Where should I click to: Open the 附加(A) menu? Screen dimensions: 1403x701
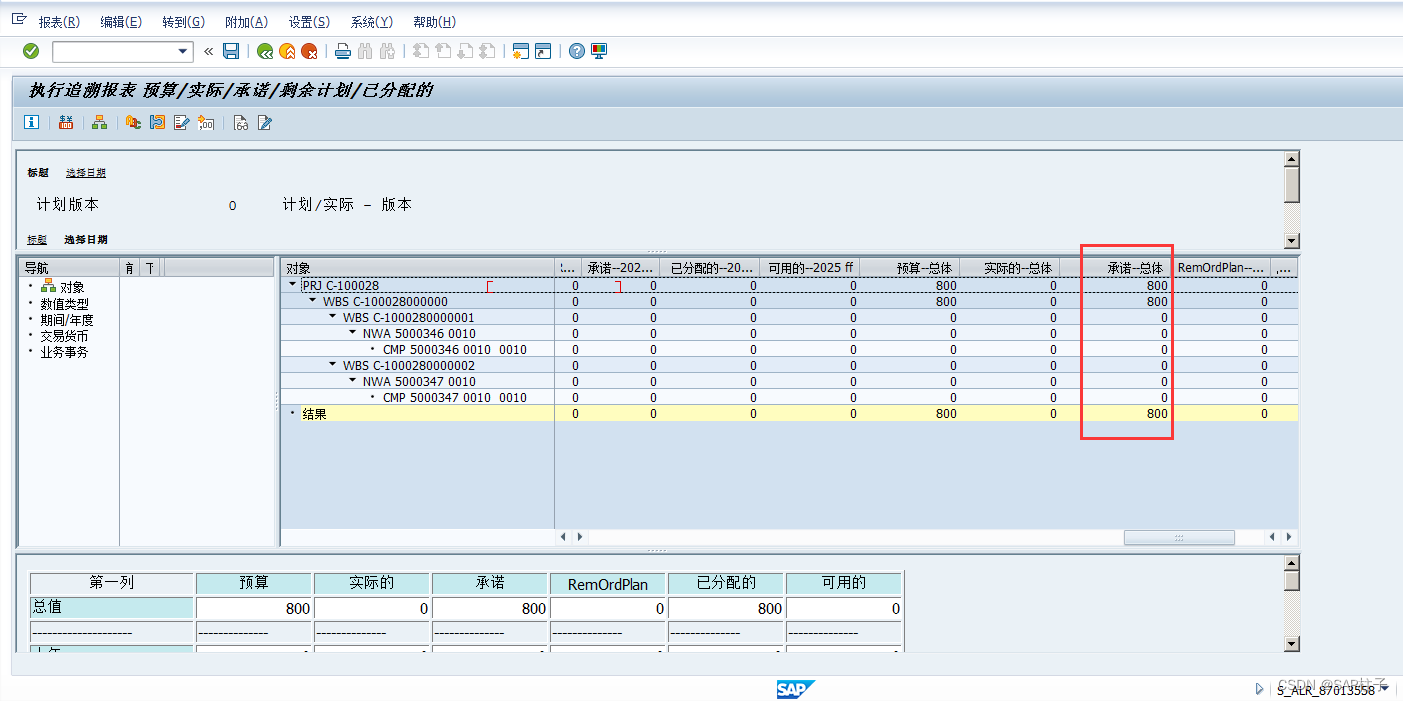click(x=246, y=22)
